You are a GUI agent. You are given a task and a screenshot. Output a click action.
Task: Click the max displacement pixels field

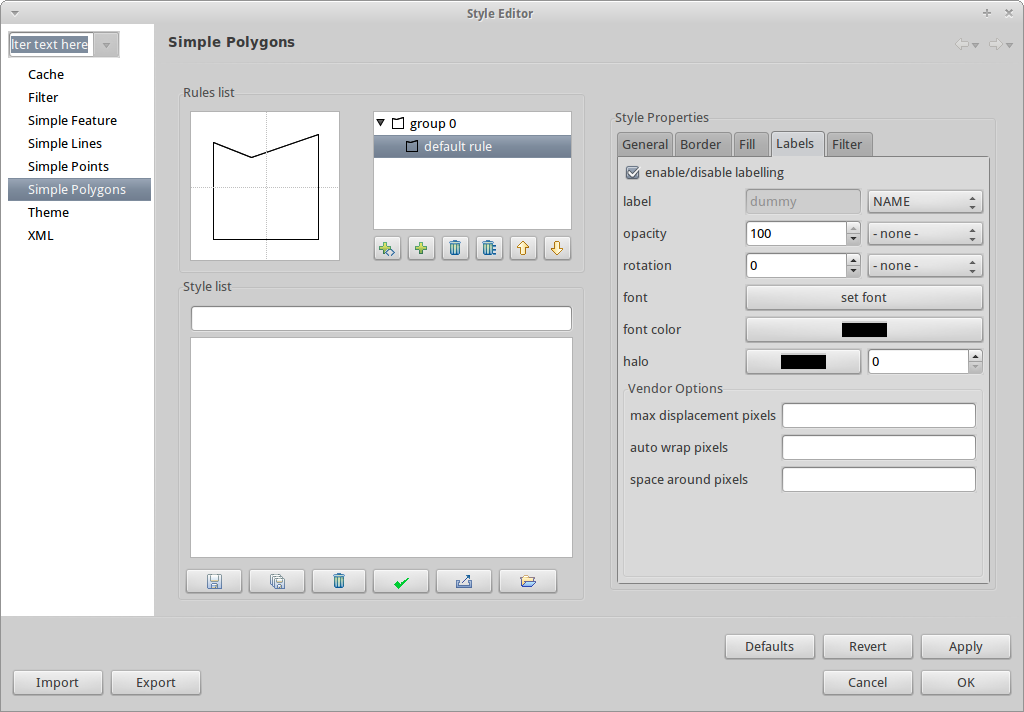pos(879,415)
